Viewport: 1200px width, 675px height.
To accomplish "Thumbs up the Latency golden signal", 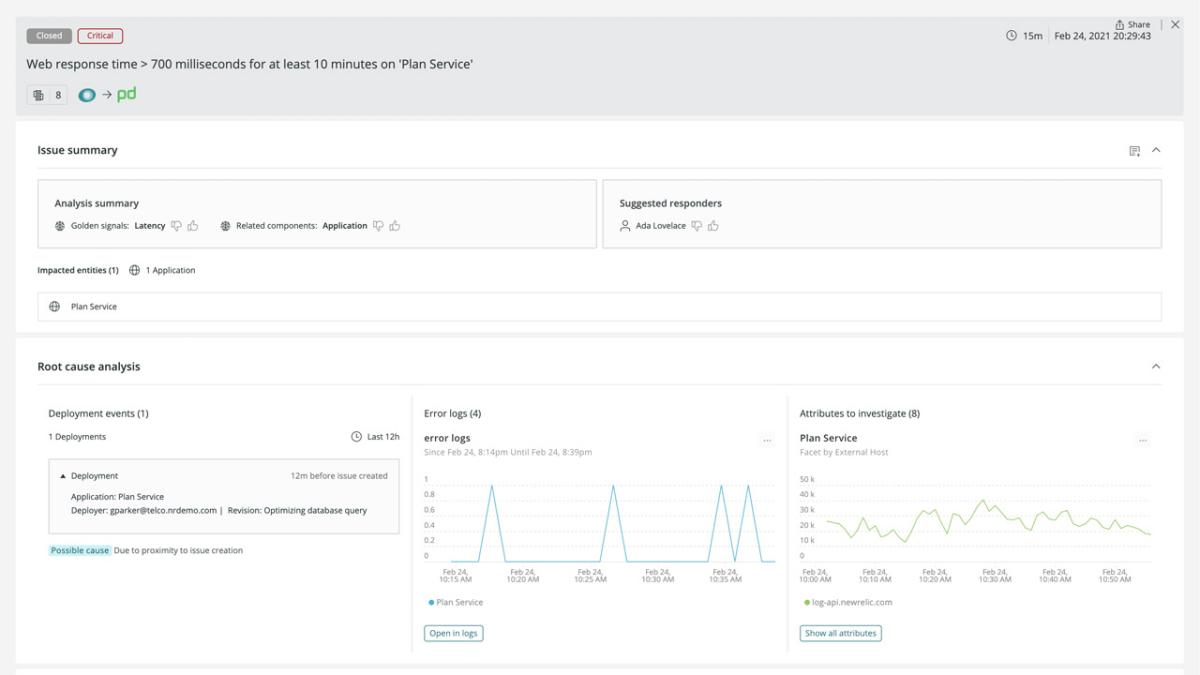I will pyautogui.click(x=193, y=226).
